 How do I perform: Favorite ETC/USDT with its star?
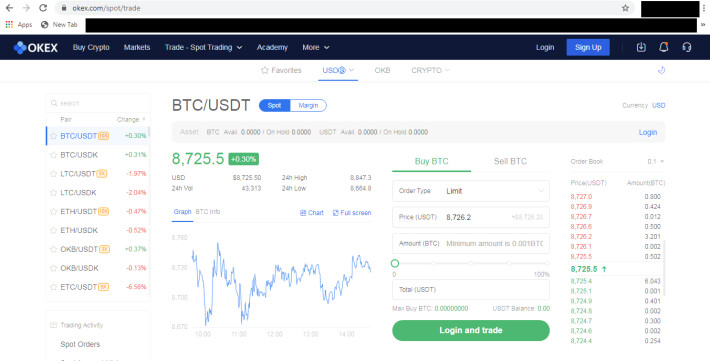pos(53,287)
